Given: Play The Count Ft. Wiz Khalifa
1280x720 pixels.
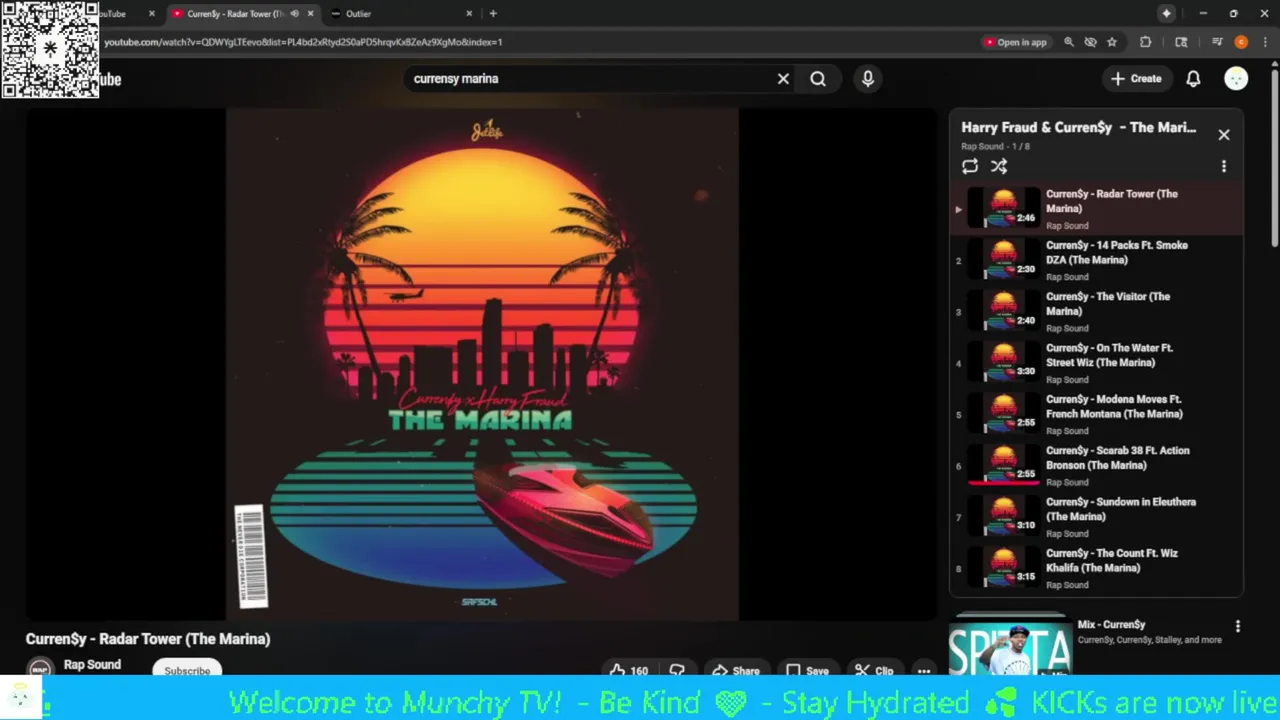Looking at the screenshot, I should (1096, 568).
